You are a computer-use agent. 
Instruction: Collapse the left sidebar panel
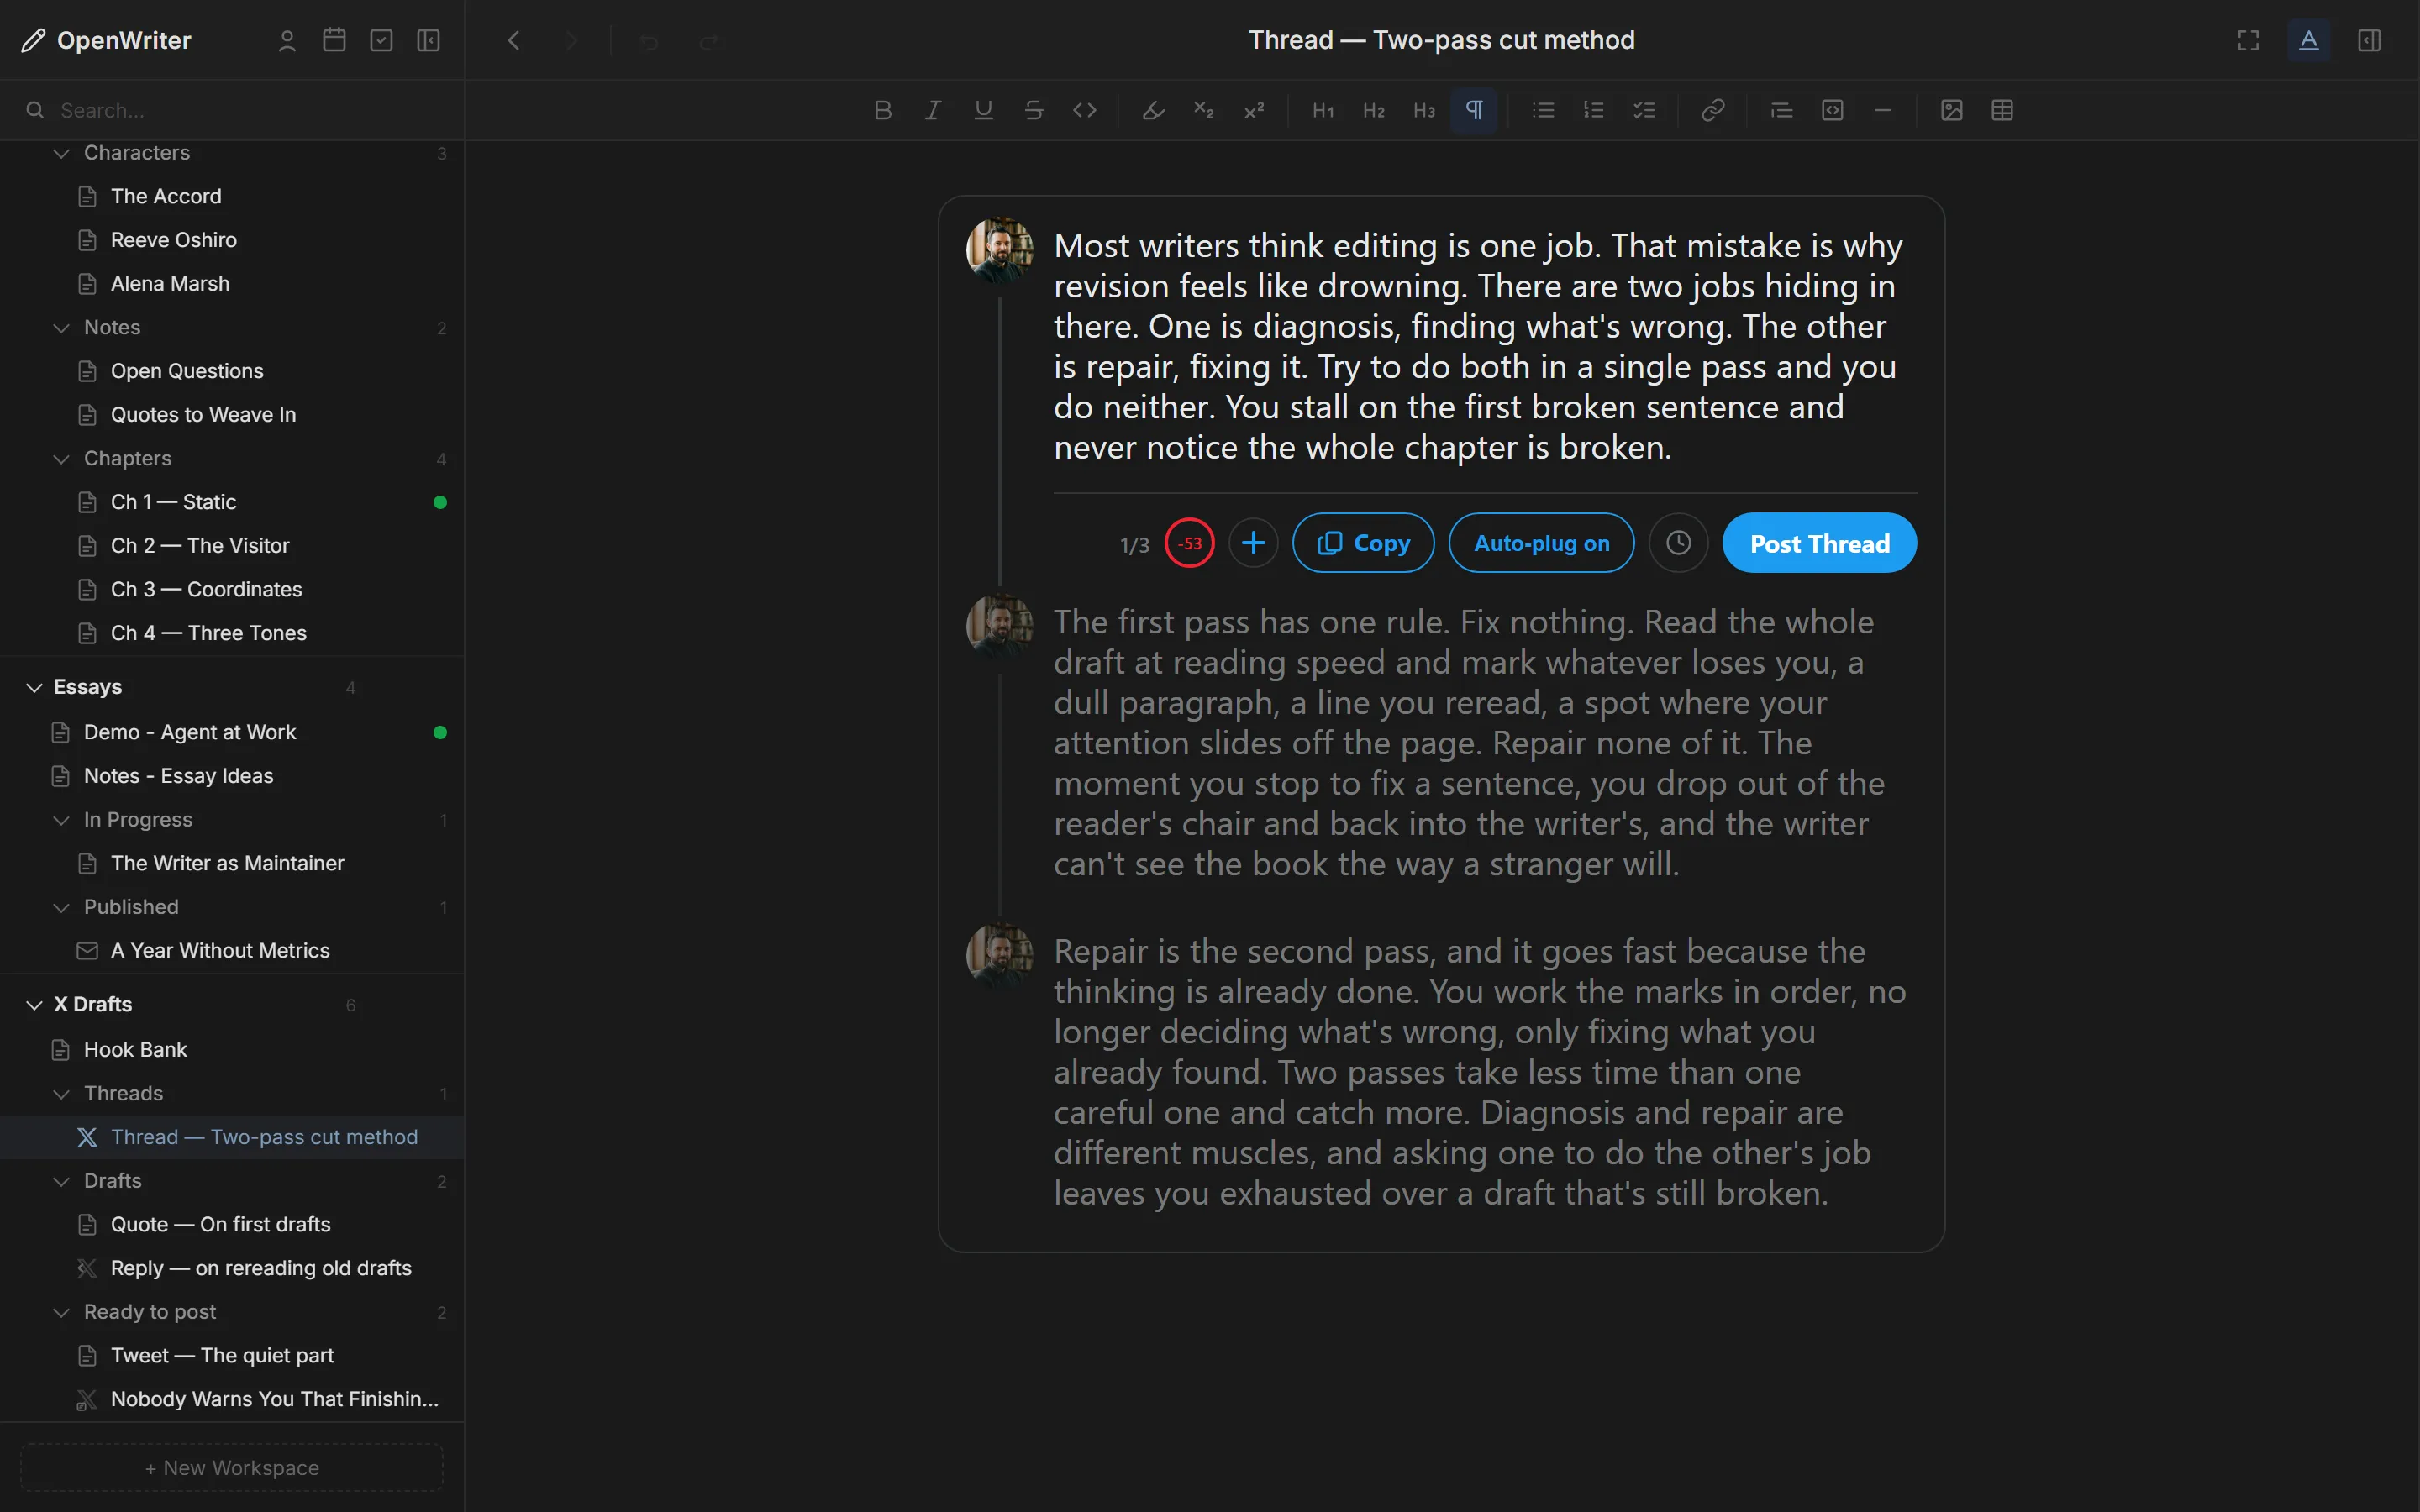428,40
